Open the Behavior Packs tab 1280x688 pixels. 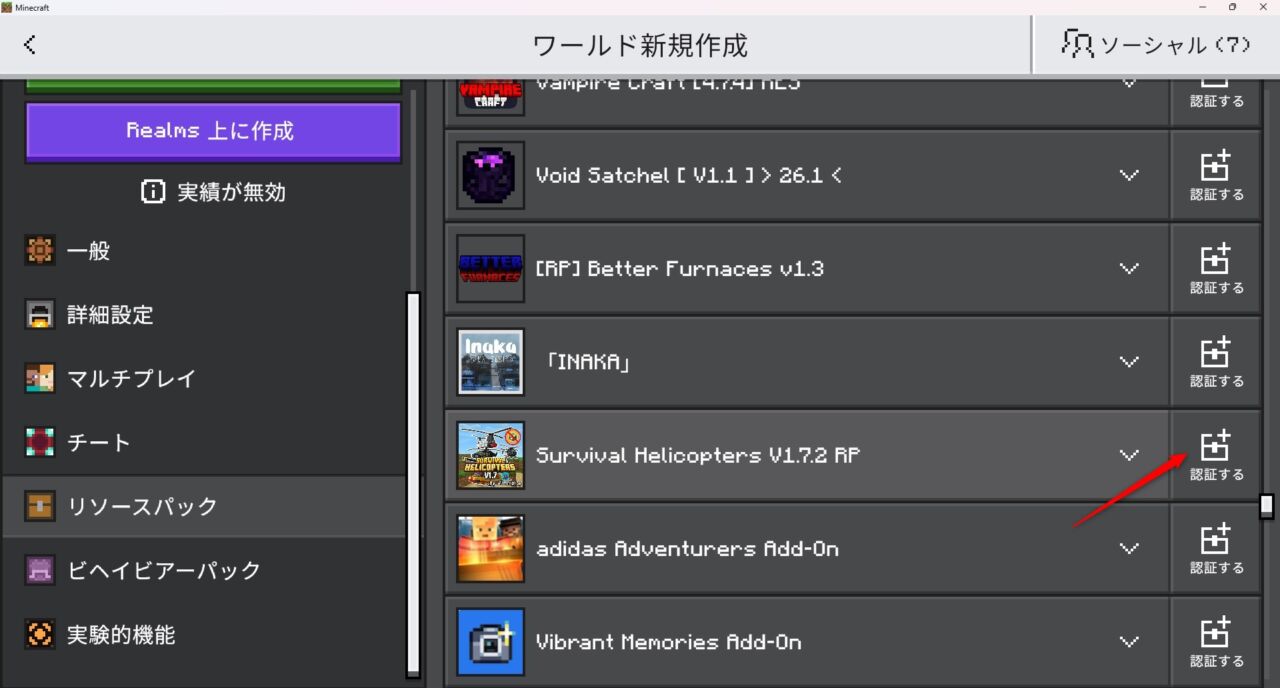click(205, 571)
